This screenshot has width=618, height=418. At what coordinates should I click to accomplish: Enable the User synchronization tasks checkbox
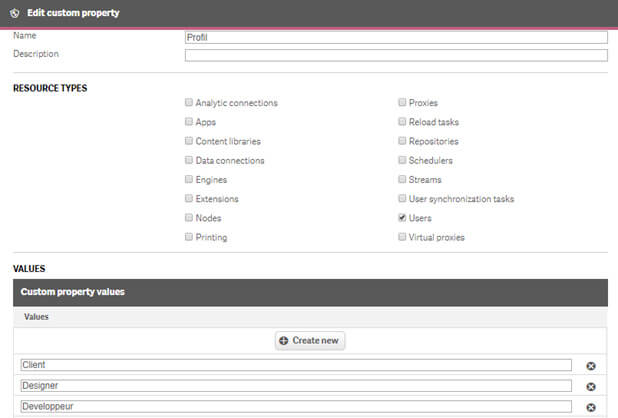402,198
